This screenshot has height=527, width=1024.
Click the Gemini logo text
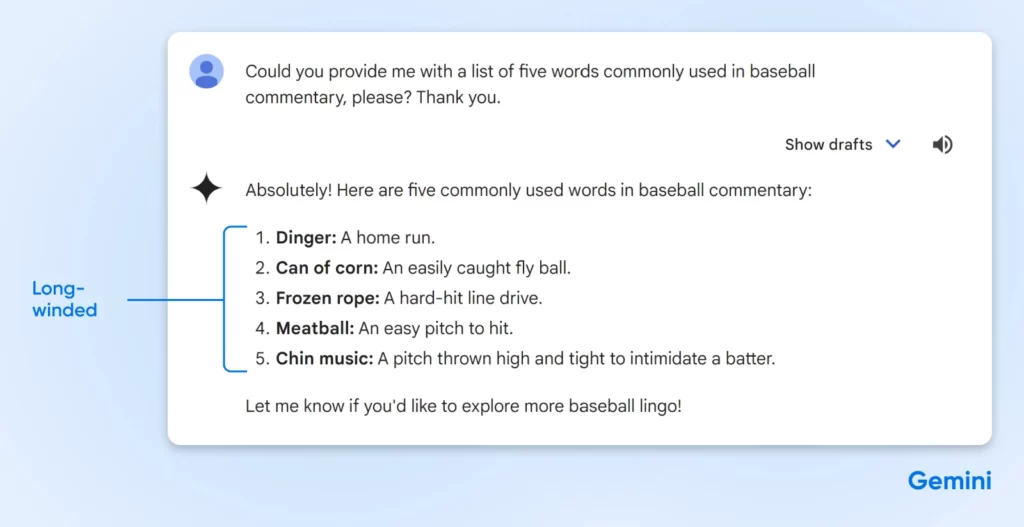[949, 481]
